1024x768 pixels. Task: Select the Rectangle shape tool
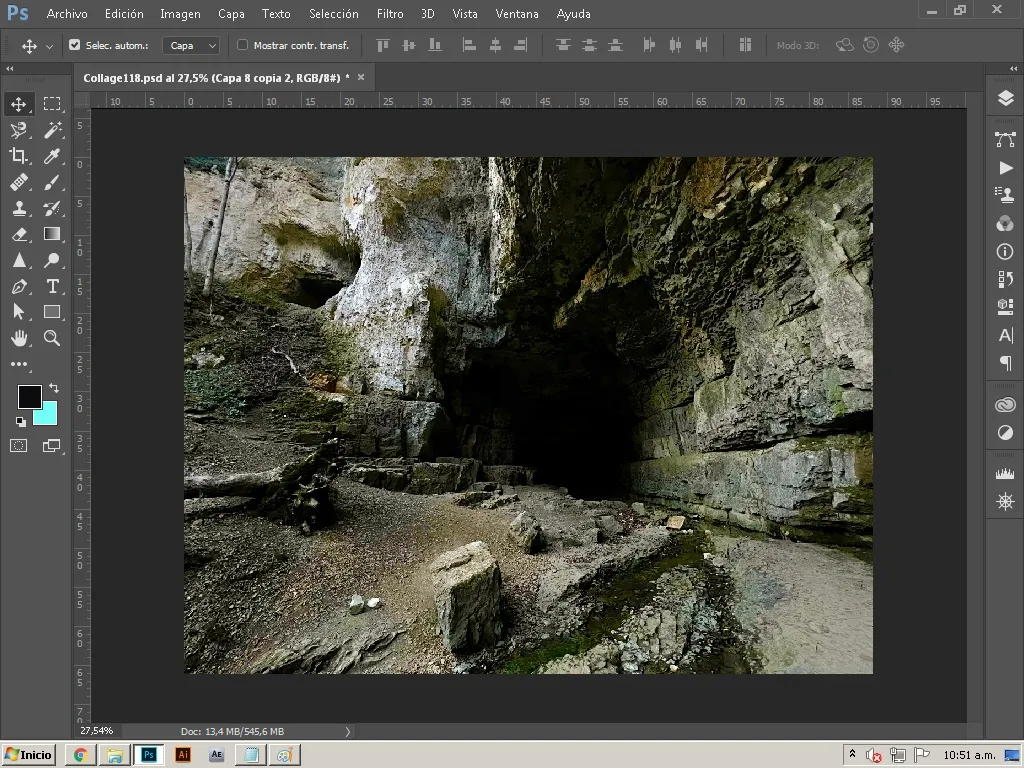[x=52, y=312]
